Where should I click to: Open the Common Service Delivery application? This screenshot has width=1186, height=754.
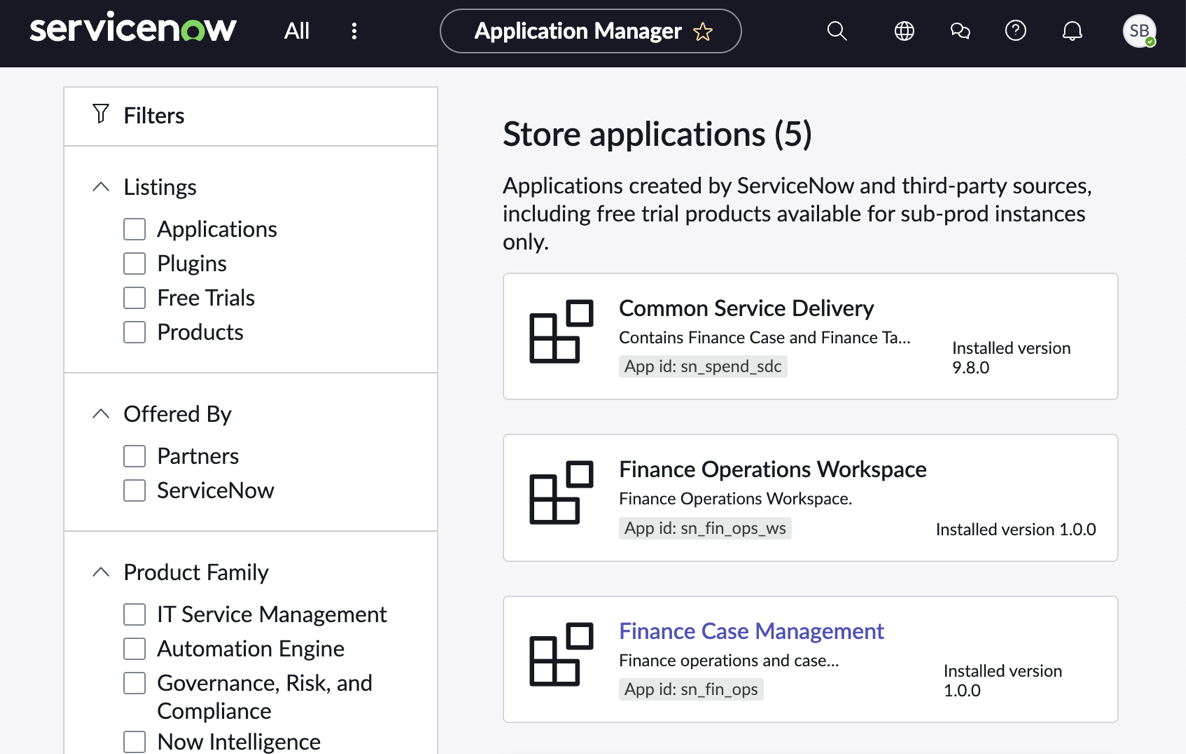point(746,308)
